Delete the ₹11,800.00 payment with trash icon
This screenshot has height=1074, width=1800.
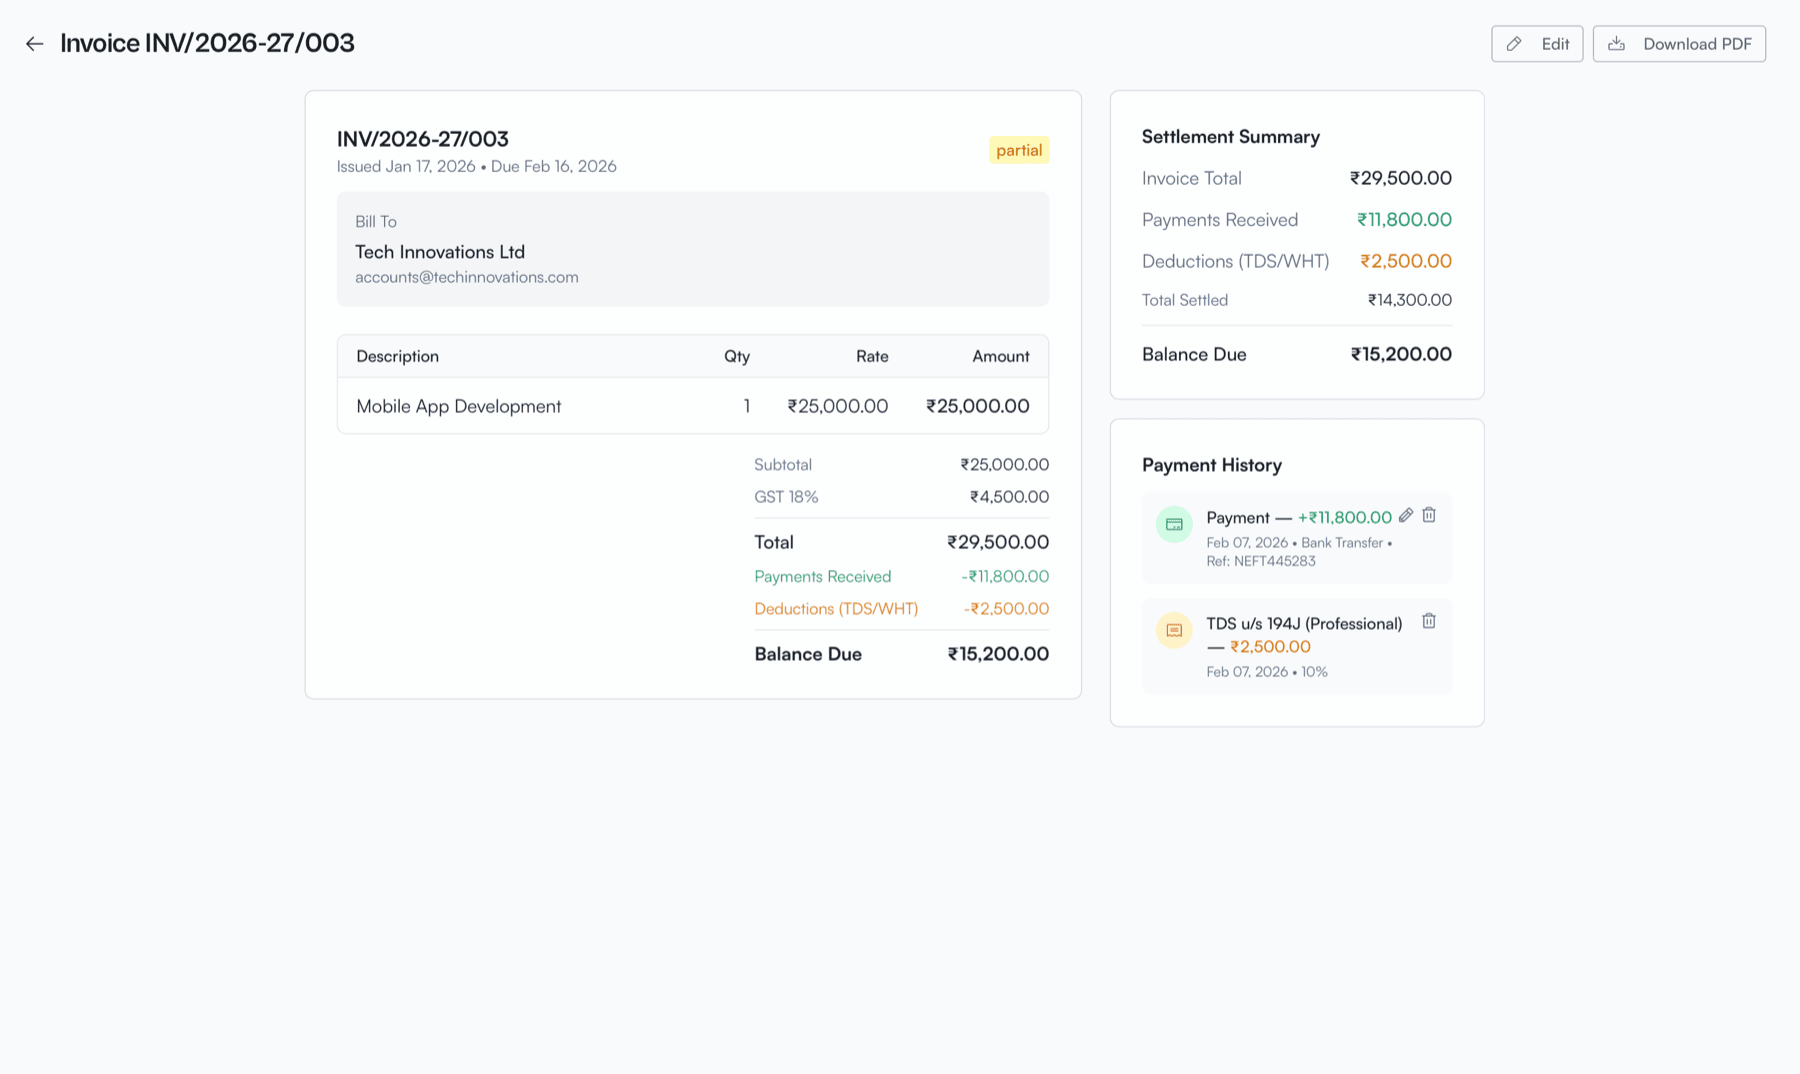[x=1428, y=515]
